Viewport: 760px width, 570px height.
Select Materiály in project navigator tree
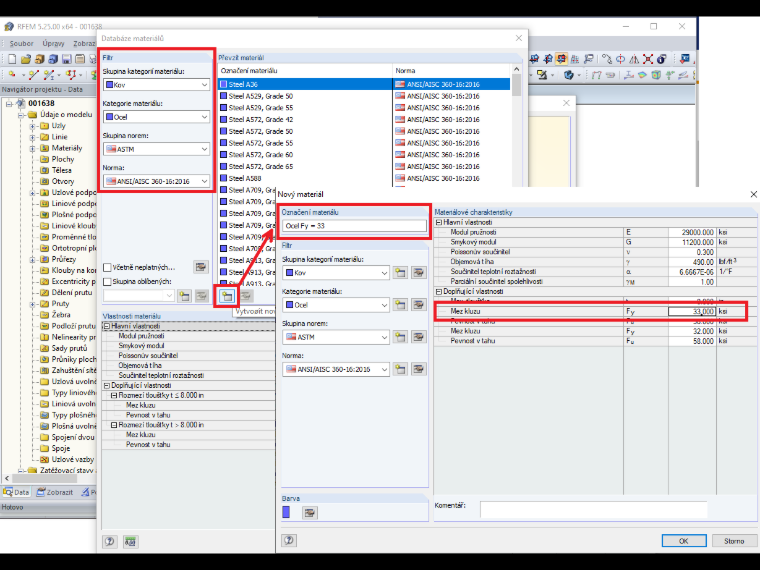tap(67, 148)
